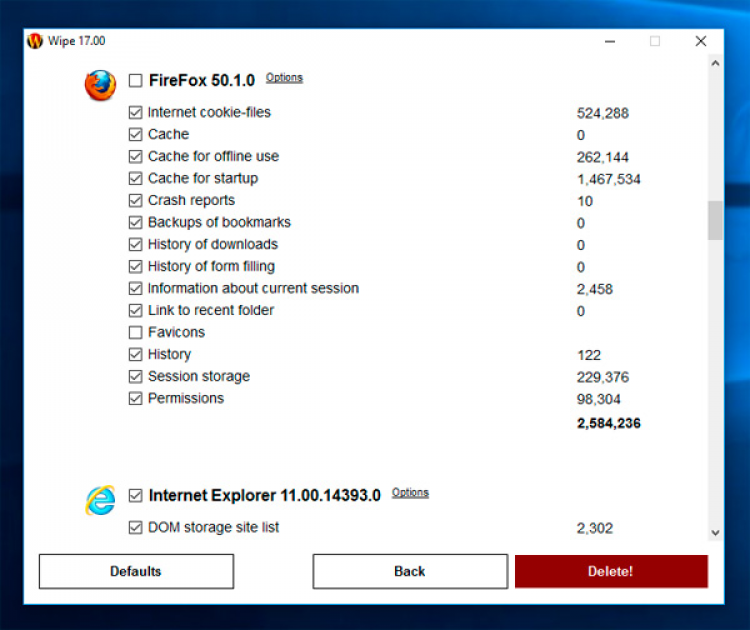The width and height of the screenshot is (750, 630).
Task: Uncheck Link to recent folder
Action: pos(135,310)
